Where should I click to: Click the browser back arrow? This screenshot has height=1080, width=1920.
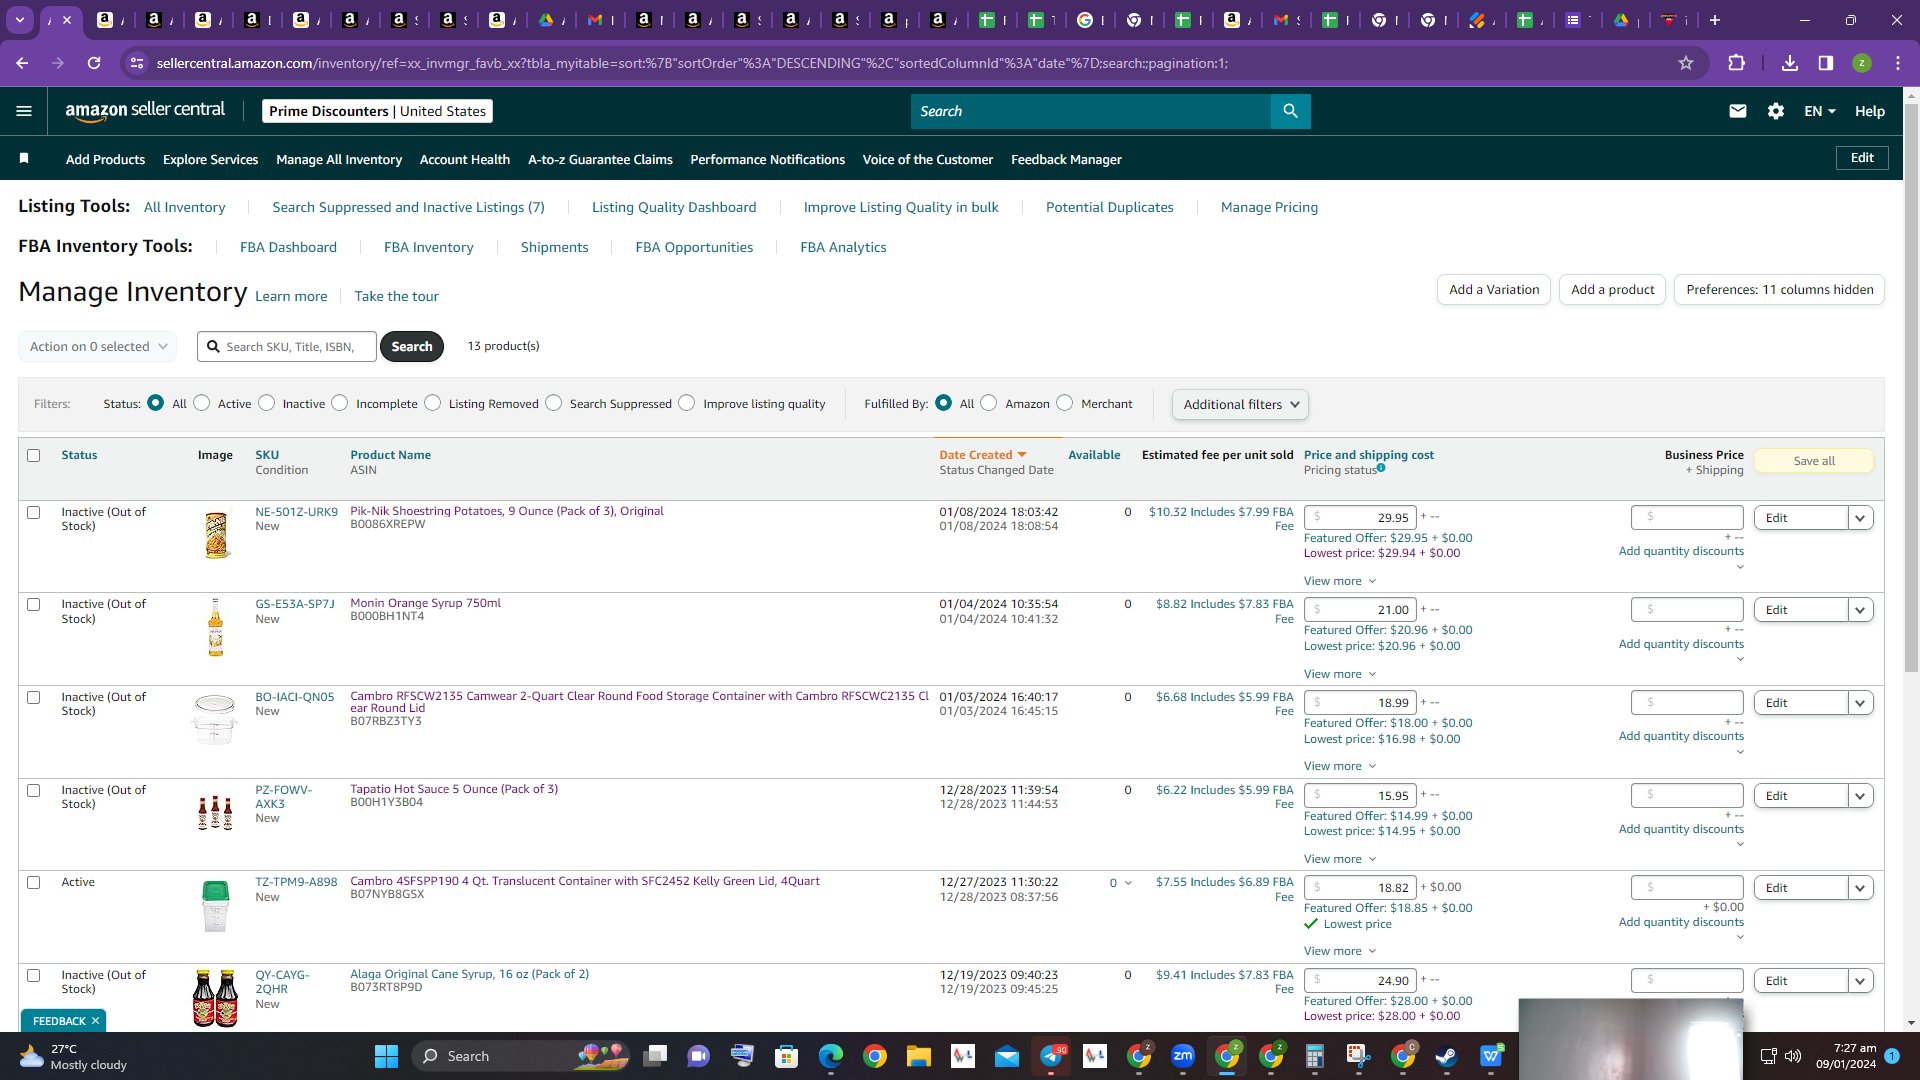tap(22, 63)
